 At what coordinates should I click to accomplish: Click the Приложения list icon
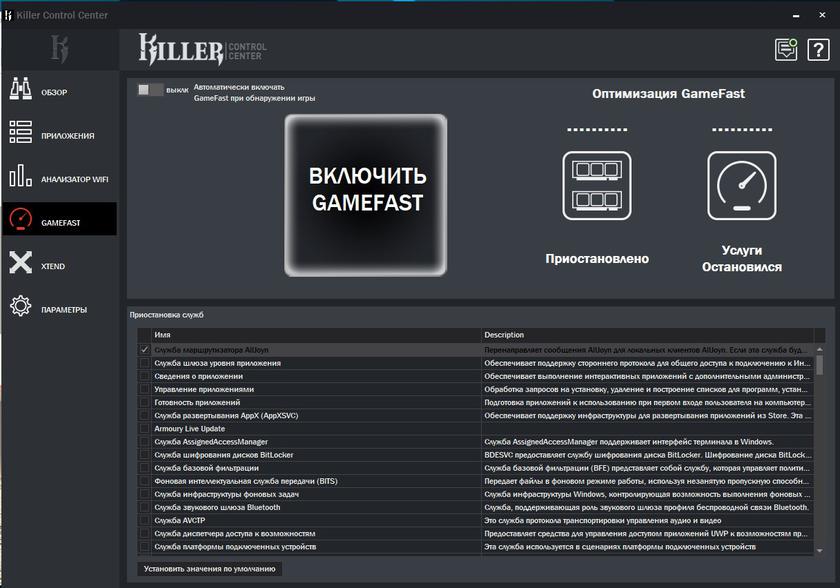[x=21, y=134]
